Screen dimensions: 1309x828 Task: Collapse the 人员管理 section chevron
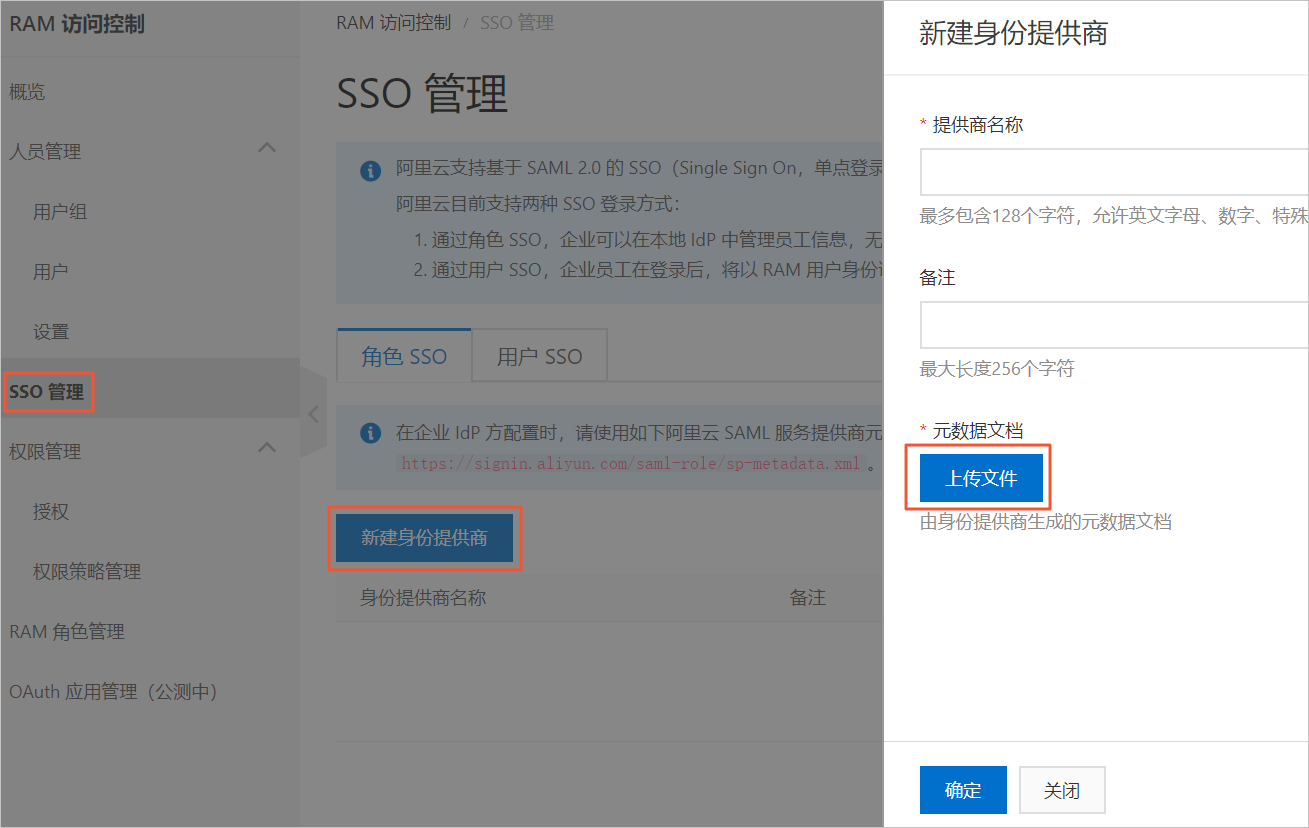click(x=267, y=149)
